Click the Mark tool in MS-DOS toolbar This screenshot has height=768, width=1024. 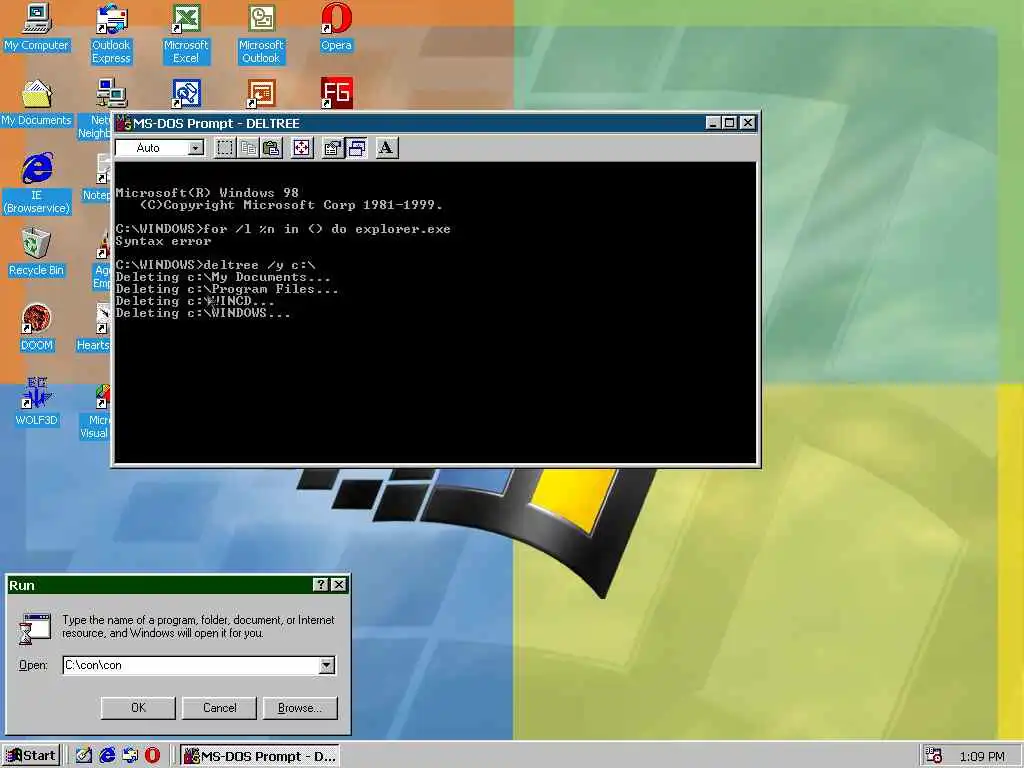click(x=225, y=148)
